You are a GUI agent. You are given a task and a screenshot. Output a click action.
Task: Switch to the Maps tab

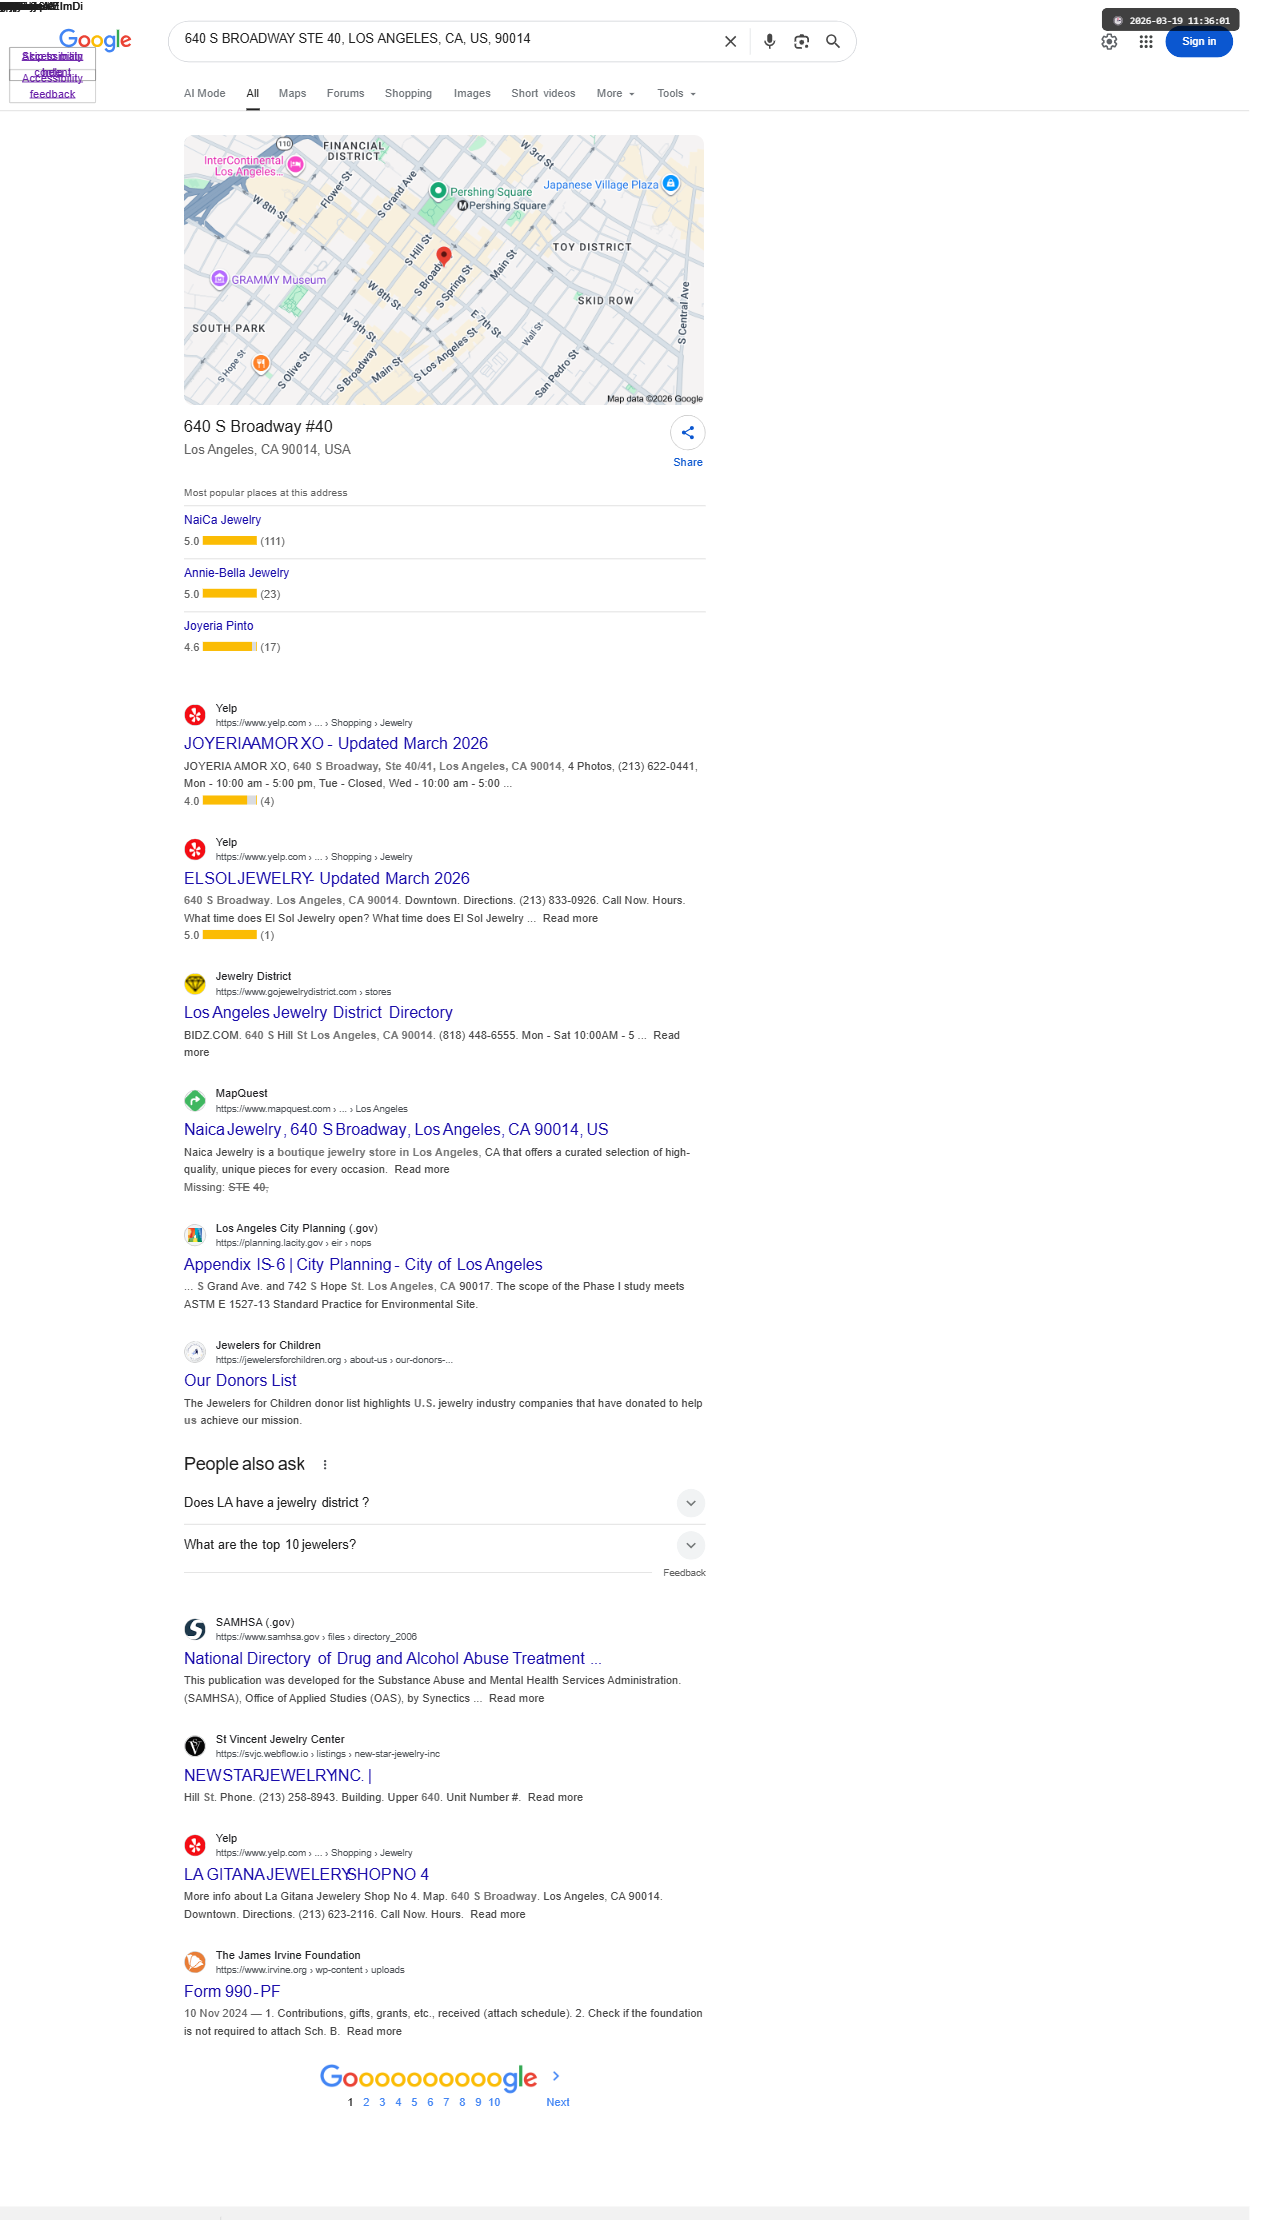coord(292,93)
